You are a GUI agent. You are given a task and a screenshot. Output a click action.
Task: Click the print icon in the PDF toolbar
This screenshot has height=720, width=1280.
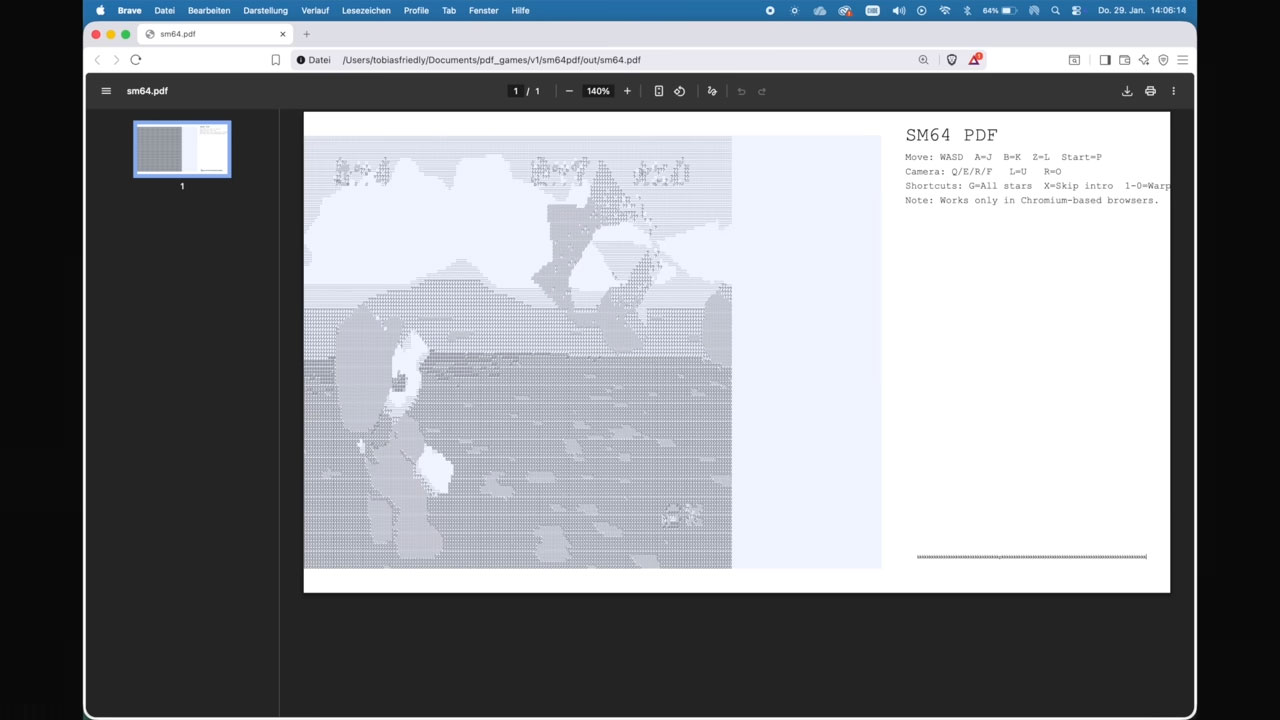pos(1150,91)
